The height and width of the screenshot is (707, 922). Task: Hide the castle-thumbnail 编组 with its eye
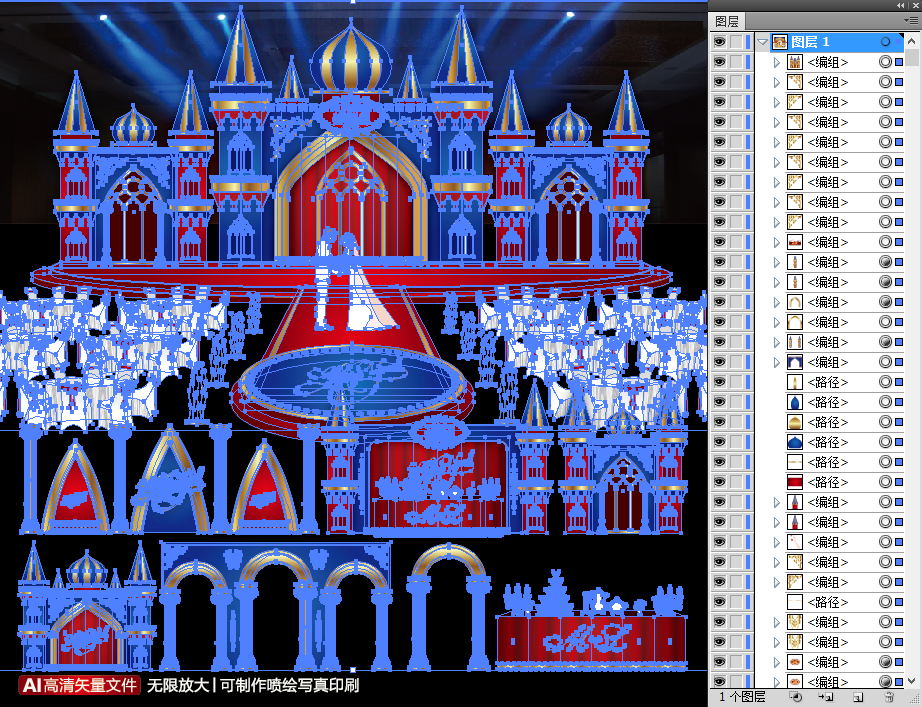719,62
